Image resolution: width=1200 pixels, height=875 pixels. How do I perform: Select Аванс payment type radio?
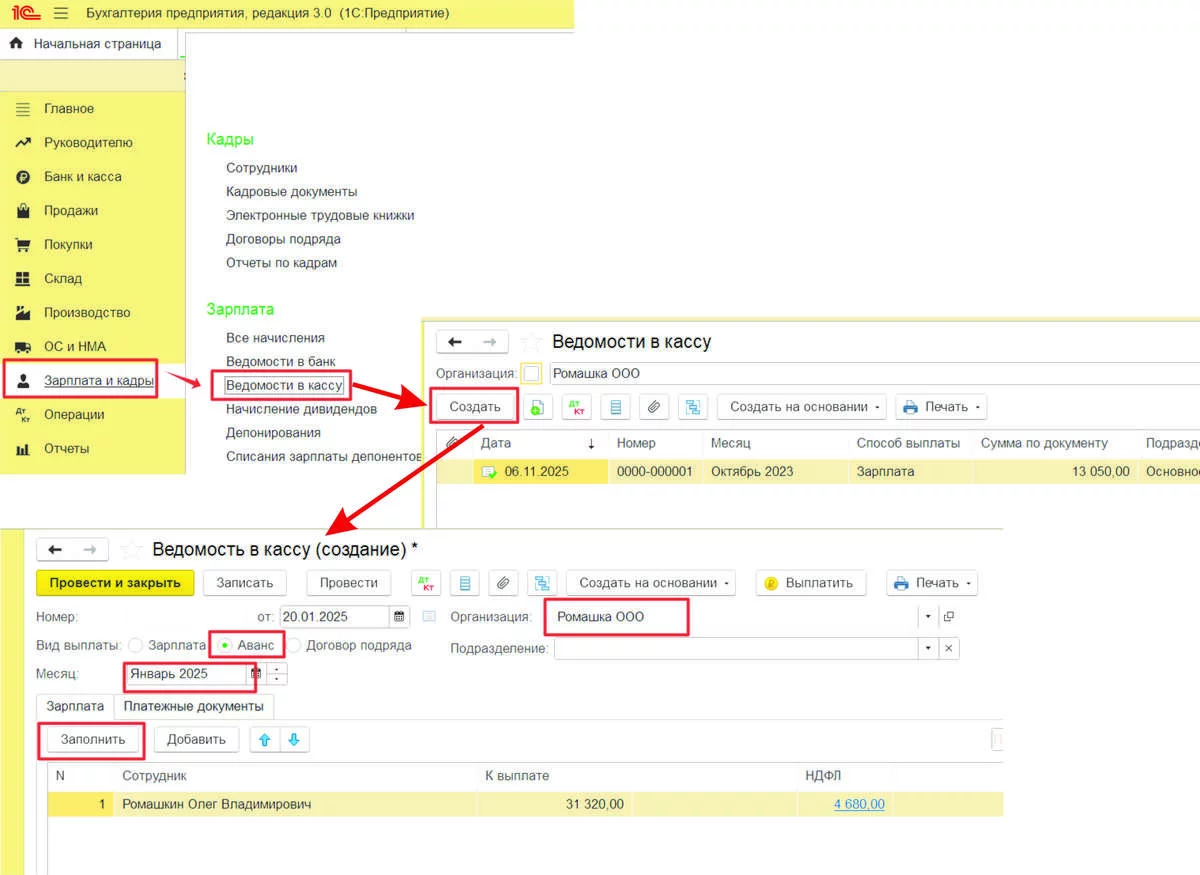227,646
